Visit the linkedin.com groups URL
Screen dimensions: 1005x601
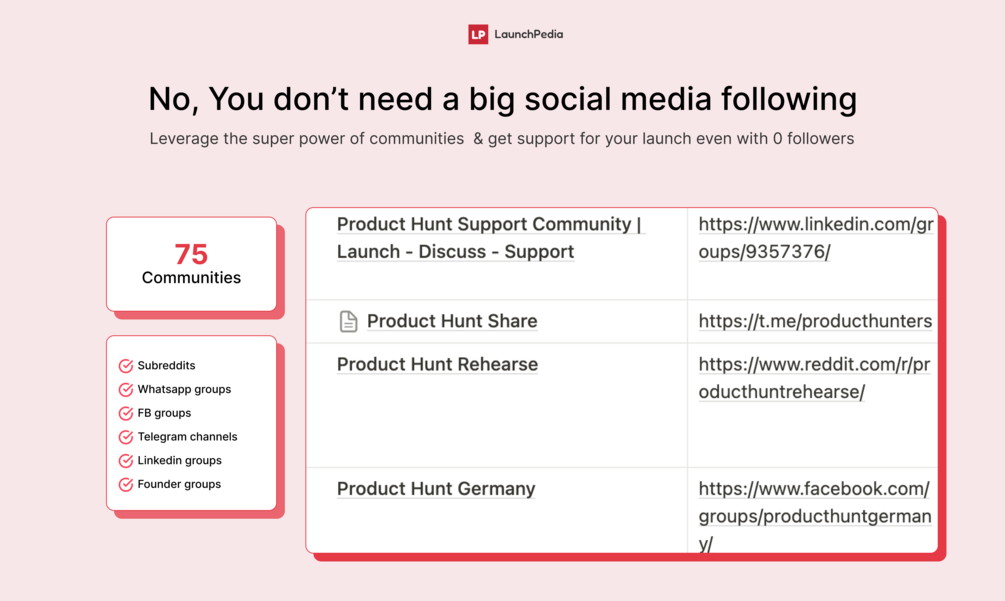click(815, 238)
